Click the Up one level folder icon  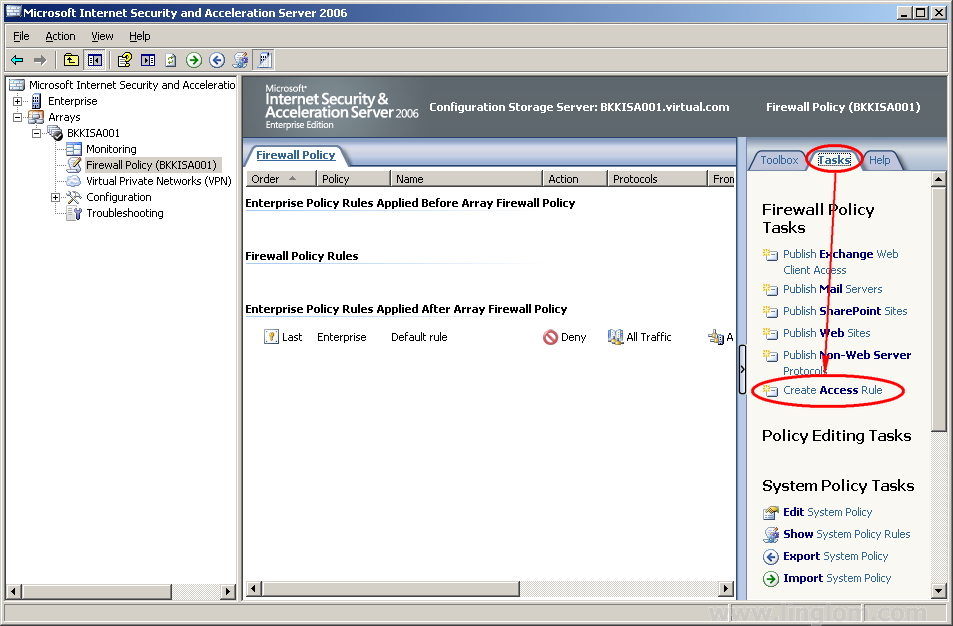pos(71,60)
